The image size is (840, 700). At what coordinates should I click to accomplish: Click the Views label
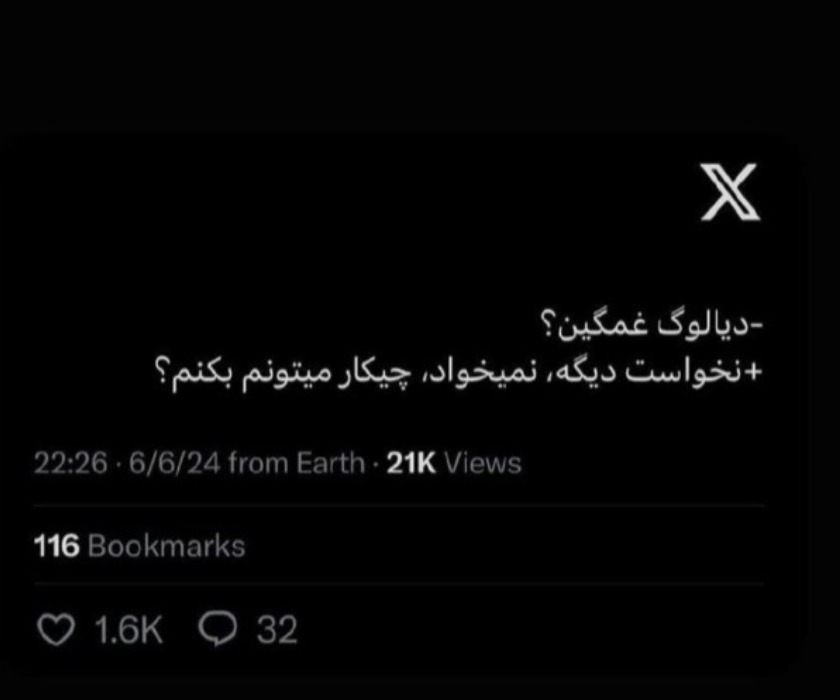click(483, 463)
